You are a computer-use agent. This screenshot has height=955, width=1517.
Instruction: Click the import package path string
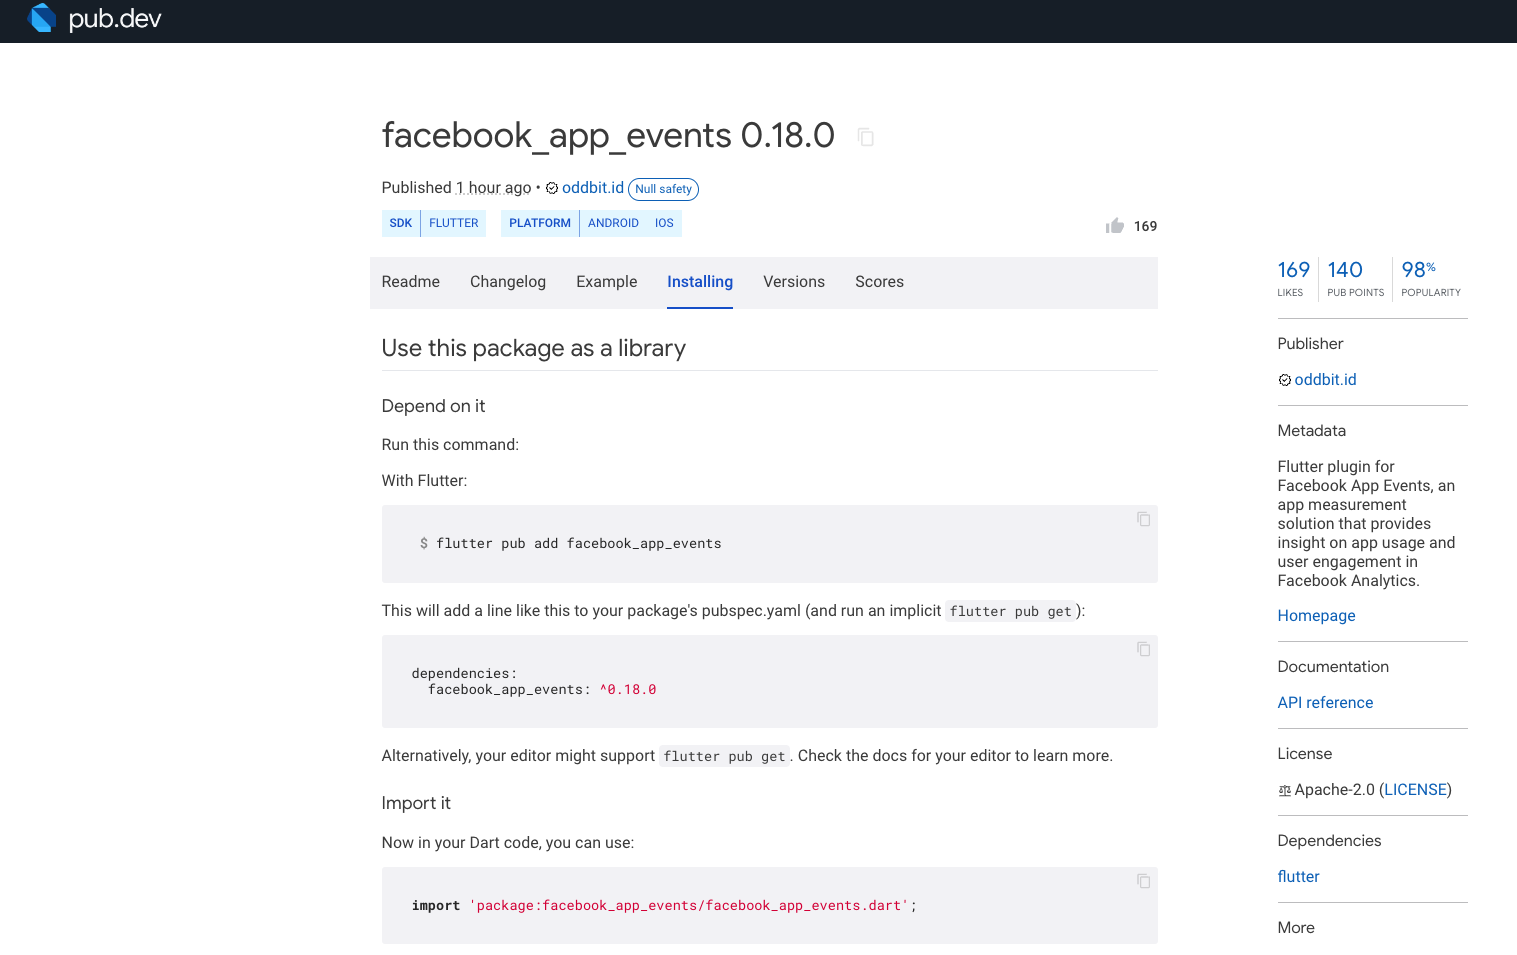tap(689, 906)
